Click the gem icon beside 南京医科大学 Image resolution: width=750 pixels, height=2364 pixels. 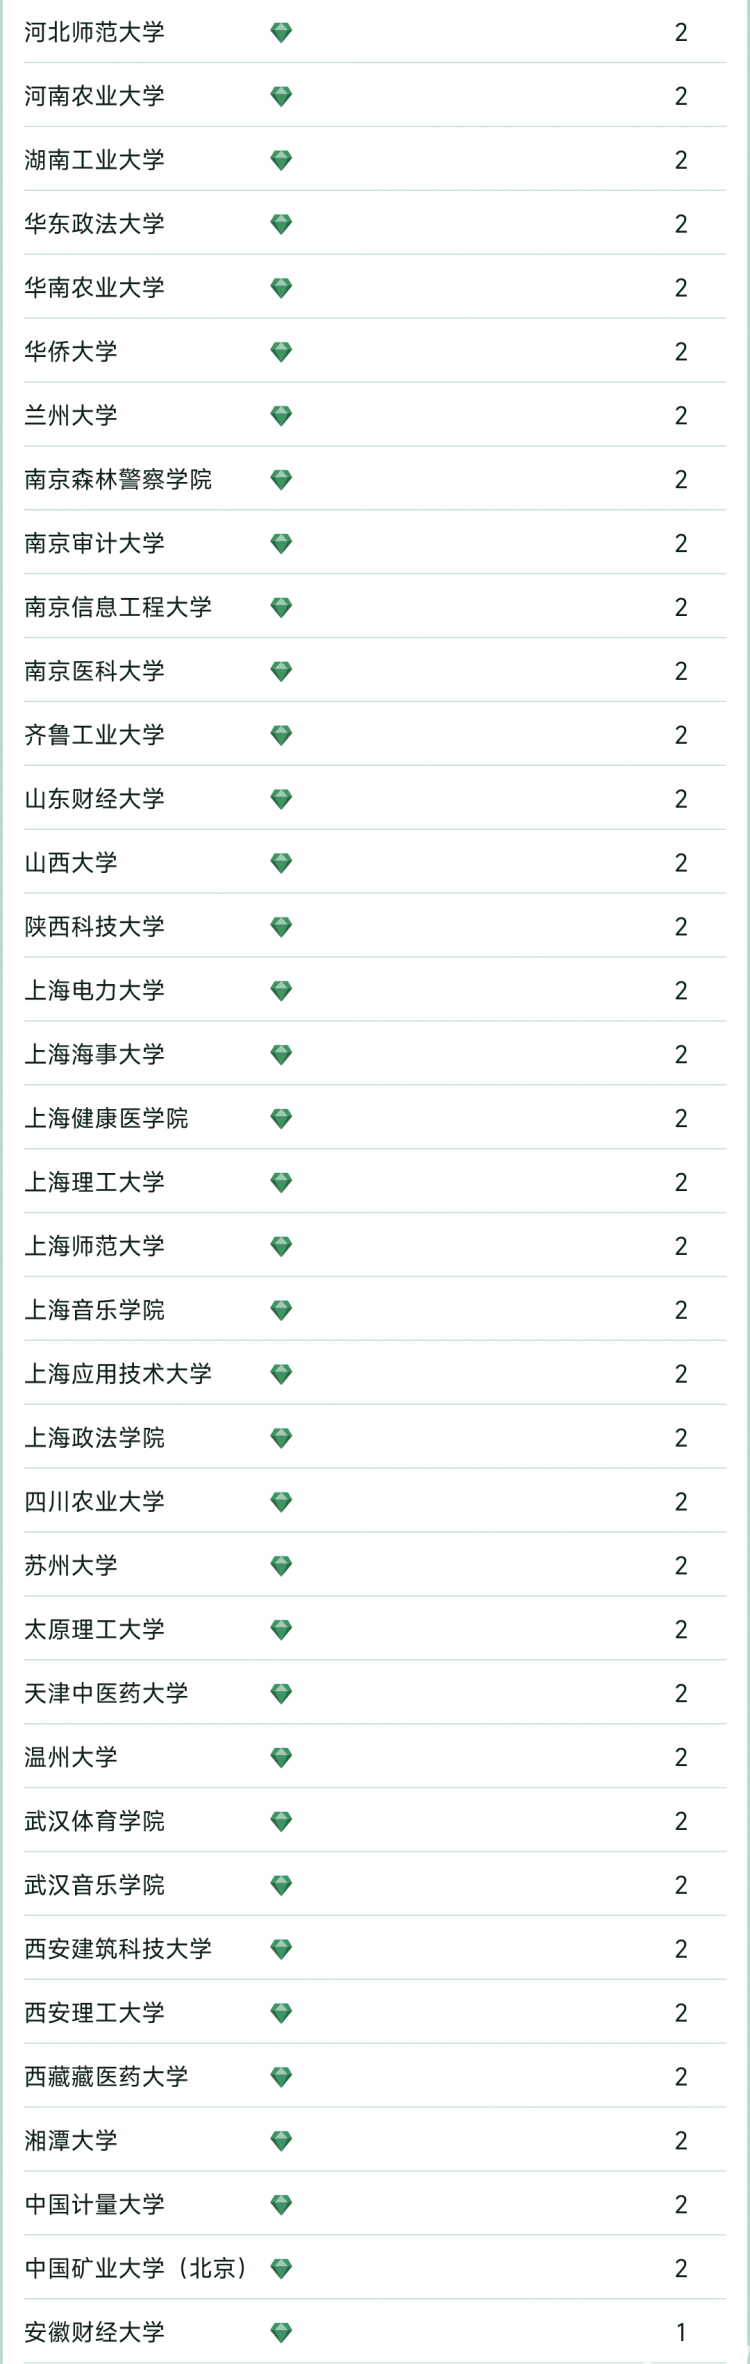(x=281, y=671)
